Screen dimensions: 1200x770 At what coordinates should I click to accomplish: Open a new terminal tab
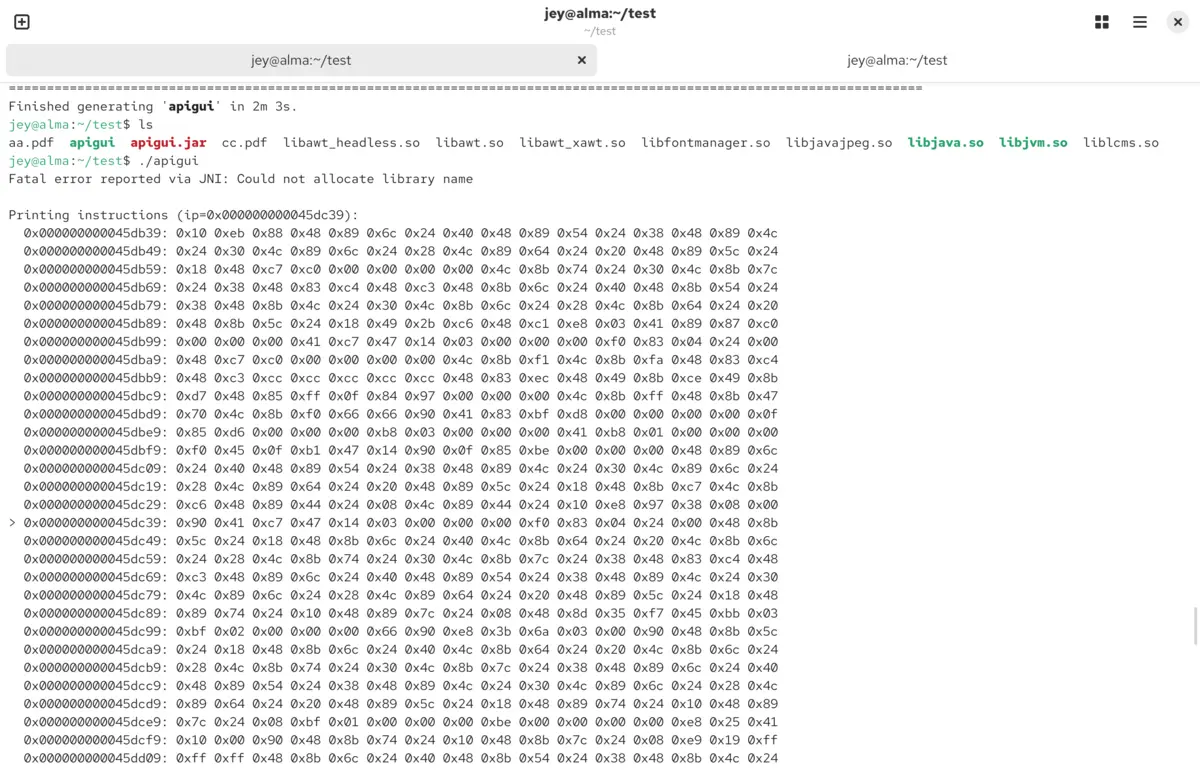coord(22,22)
